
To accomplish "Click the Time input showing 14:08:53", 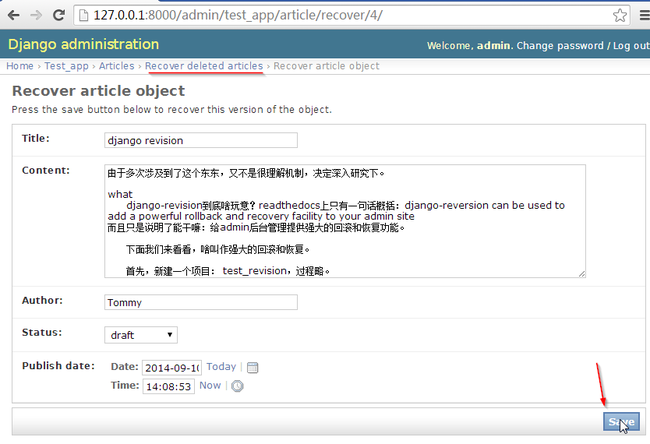I will pos(169,386).
